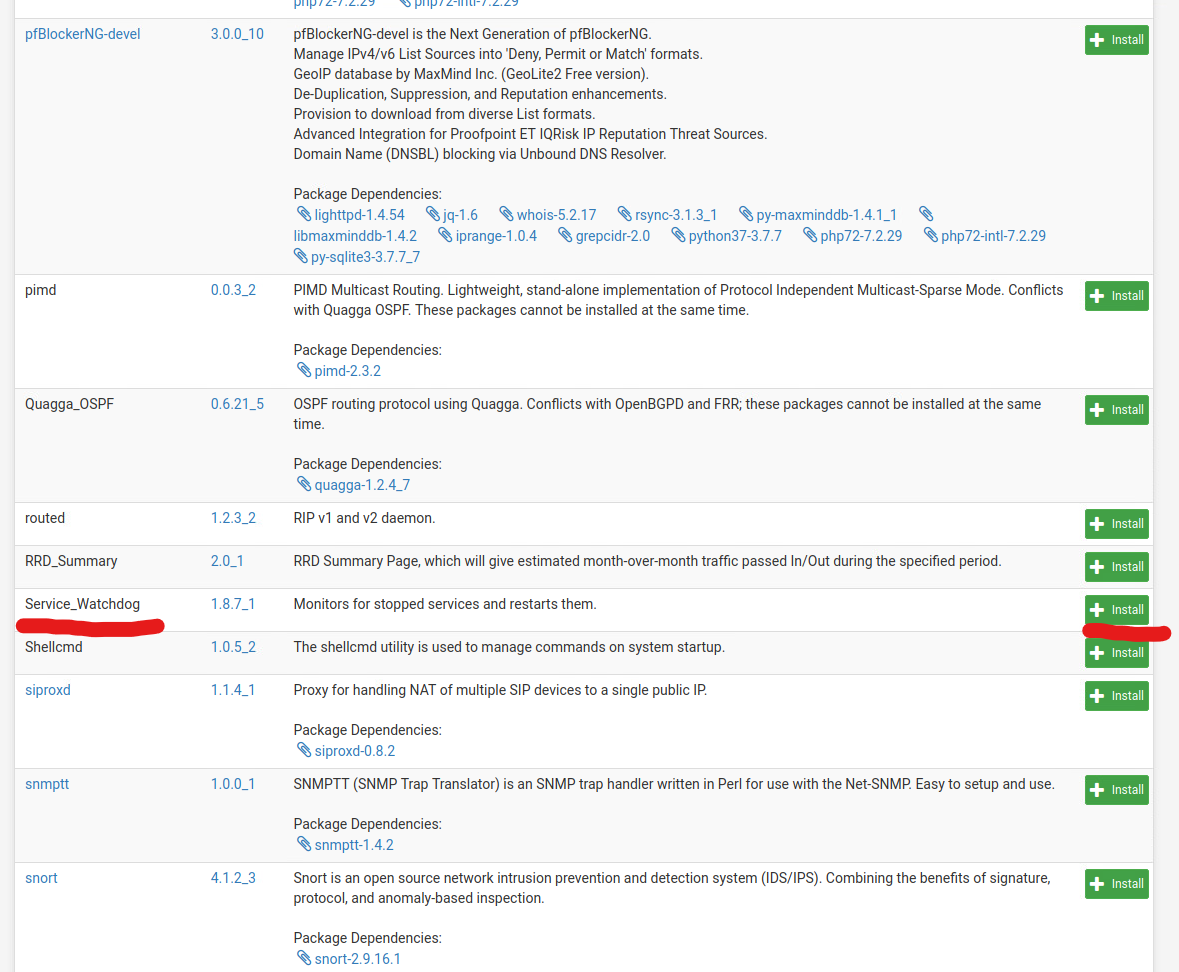Screen dimensions: 1179x972
Task: Click the paperclip icon before iprange-1.0.4
Action: 445,236
